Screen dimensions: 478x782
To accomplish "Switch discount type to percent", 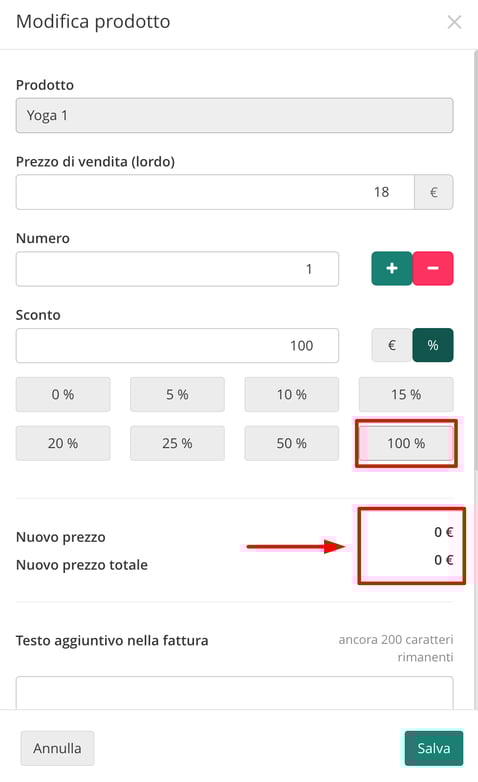I will click(x=433, y=345).
